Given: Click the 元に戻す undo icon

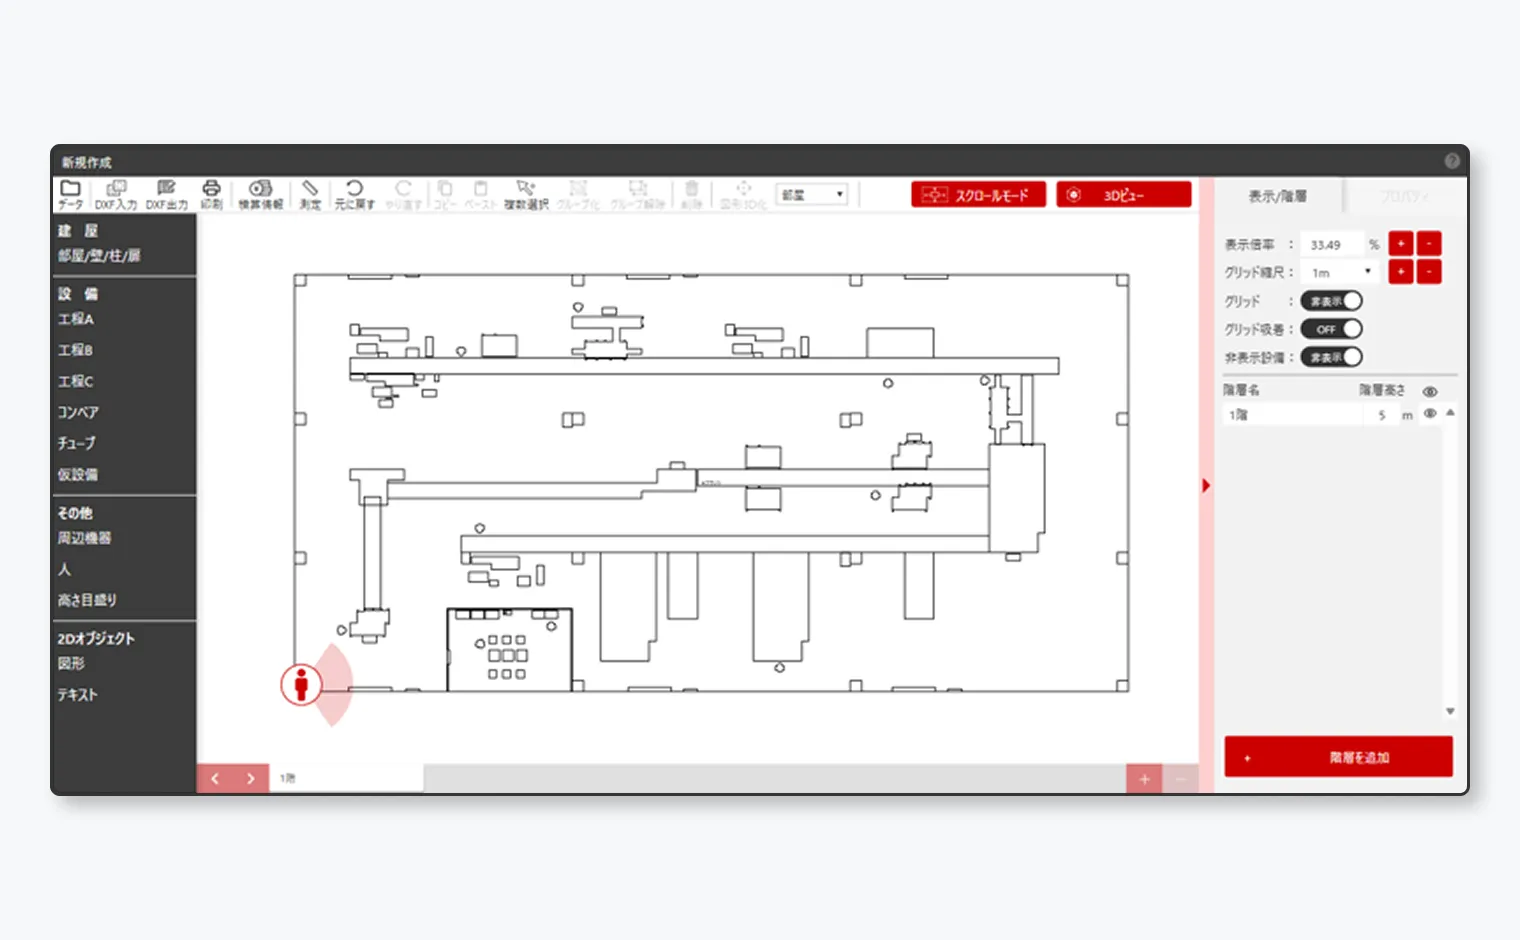Looking at the screenshot, I should pyautogui.click(x=354, y=194).
